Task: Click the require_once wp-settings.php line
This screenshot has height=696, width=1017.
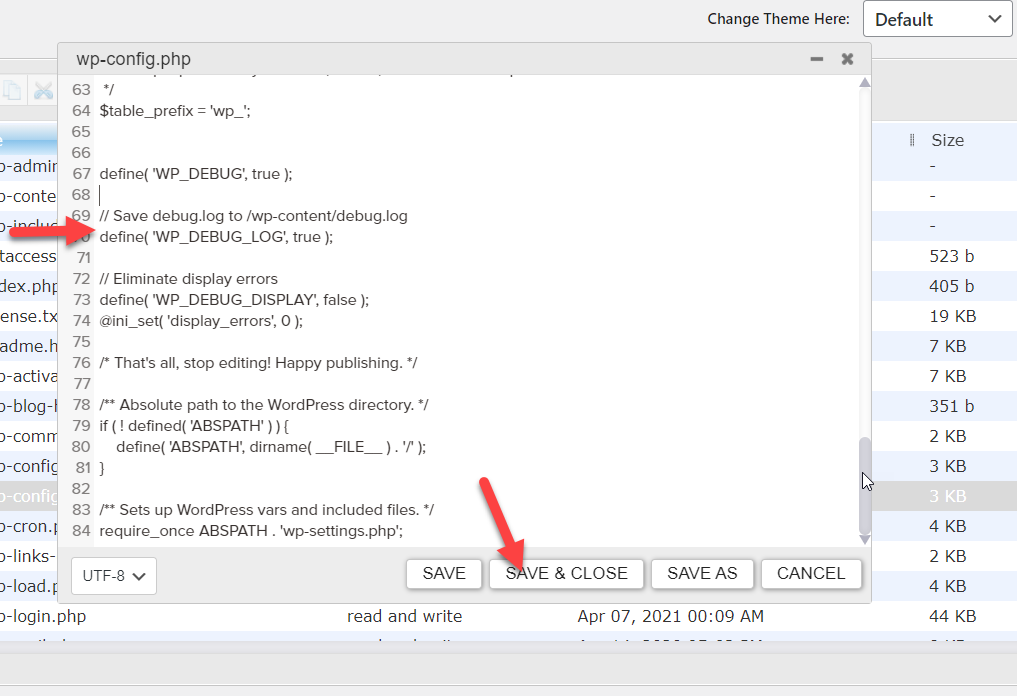Action: [x=251, y=531]
